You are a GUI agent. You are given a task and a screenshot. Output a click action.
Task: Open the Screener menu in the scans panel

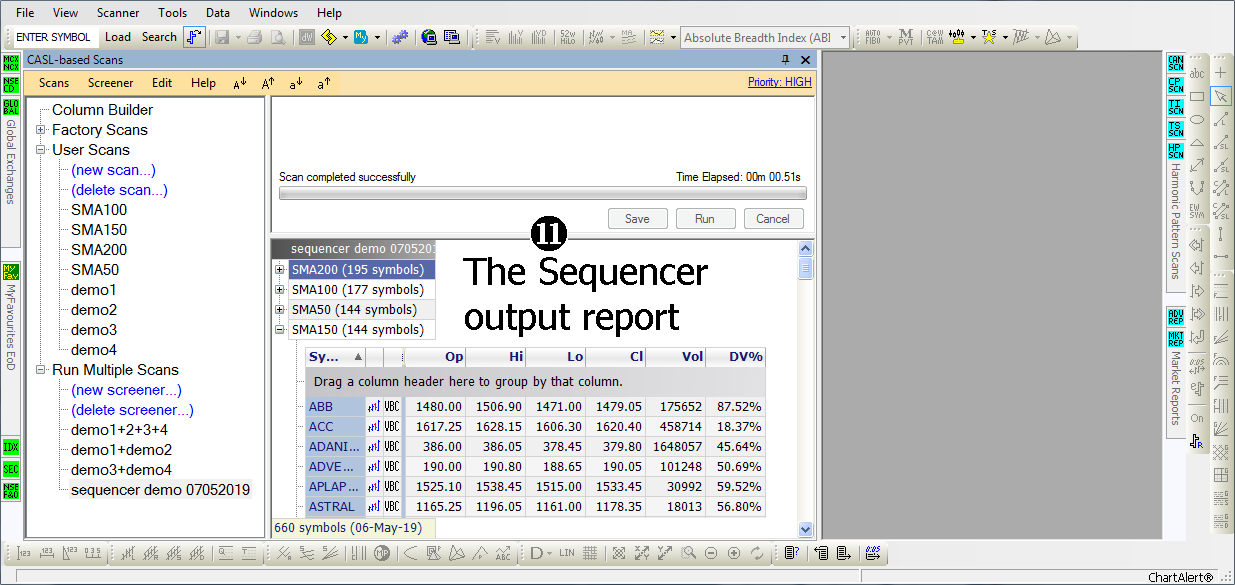click(x=110, y=83)
